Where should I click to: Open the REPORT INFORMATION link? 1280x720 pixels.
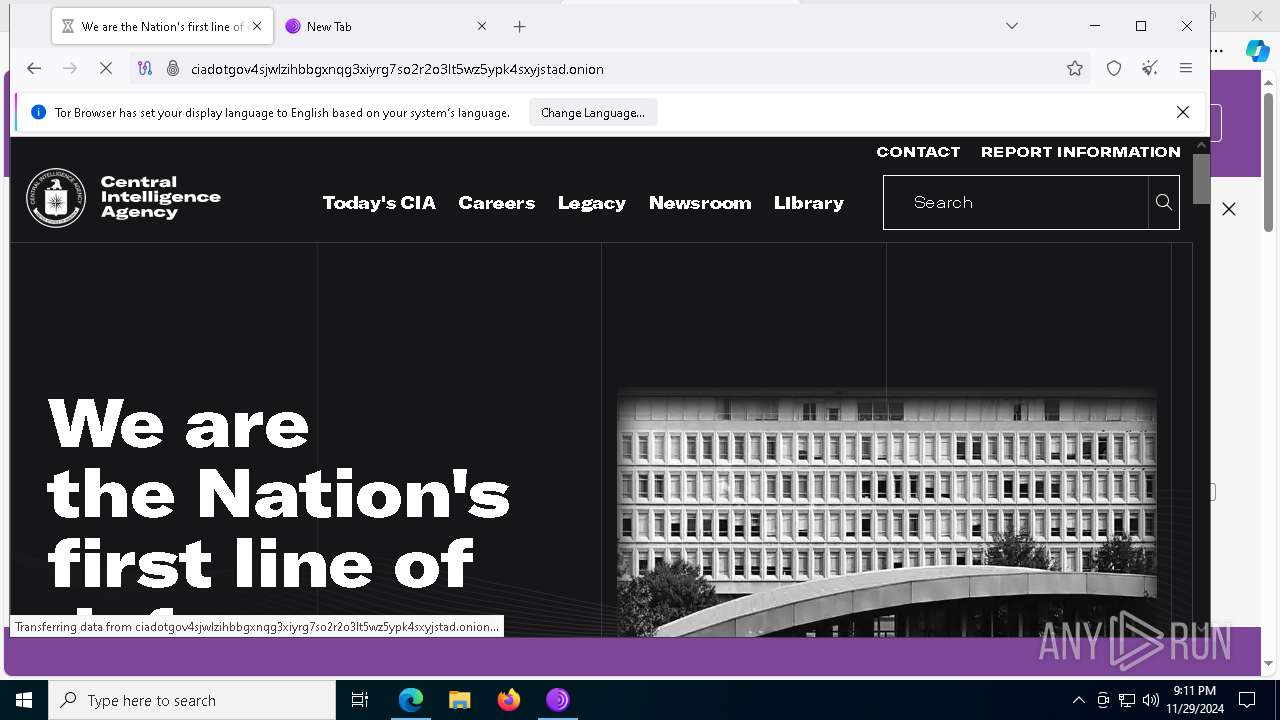pyautogui.click(x=1081, y=152)
